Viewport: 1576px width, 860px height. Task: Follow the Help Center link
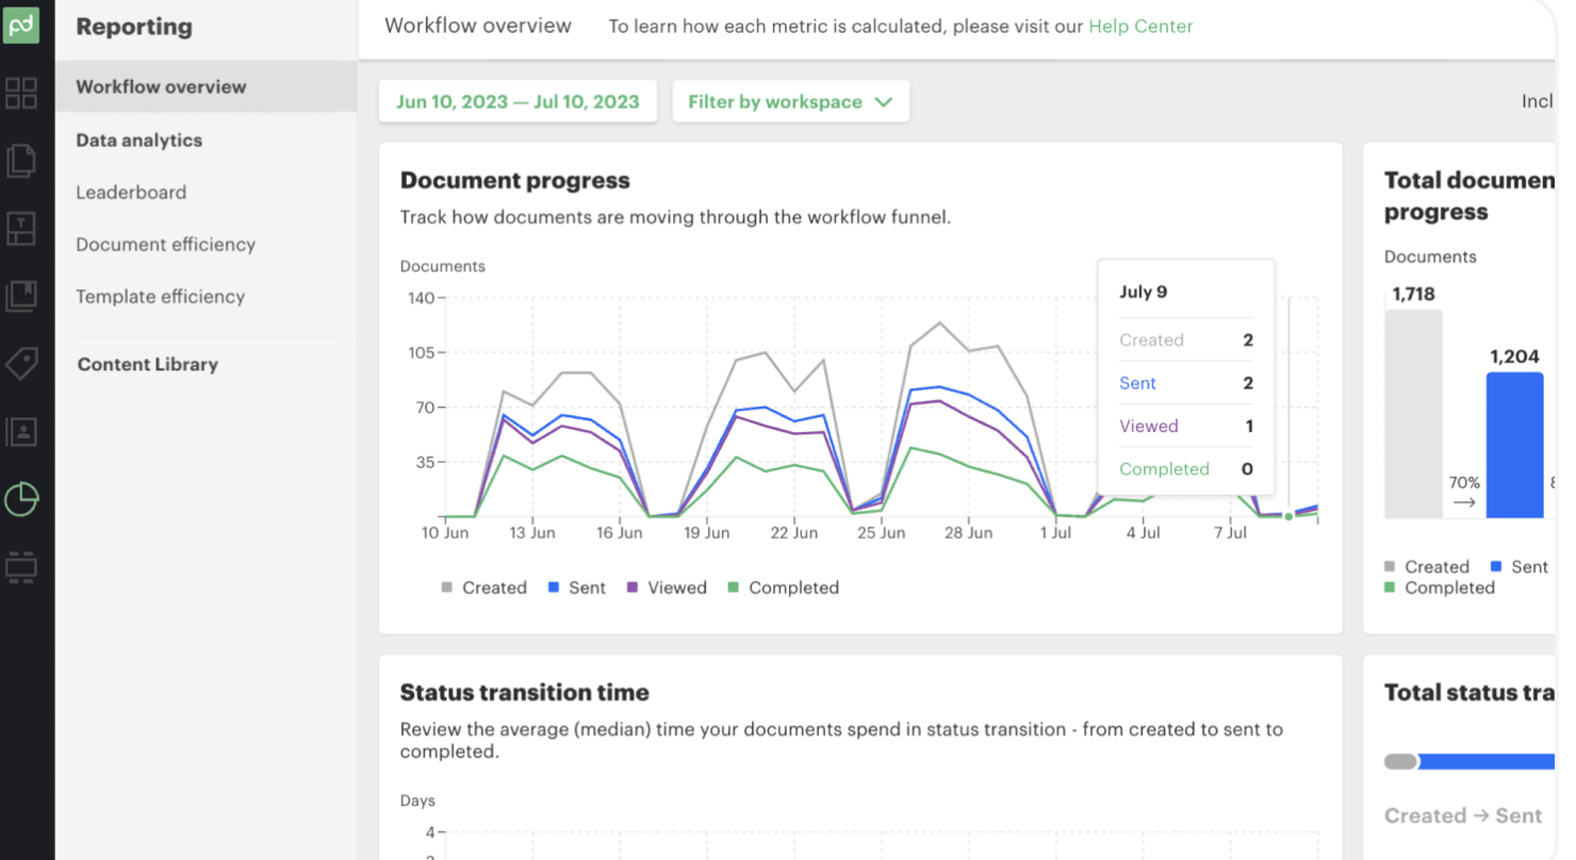1140,26
